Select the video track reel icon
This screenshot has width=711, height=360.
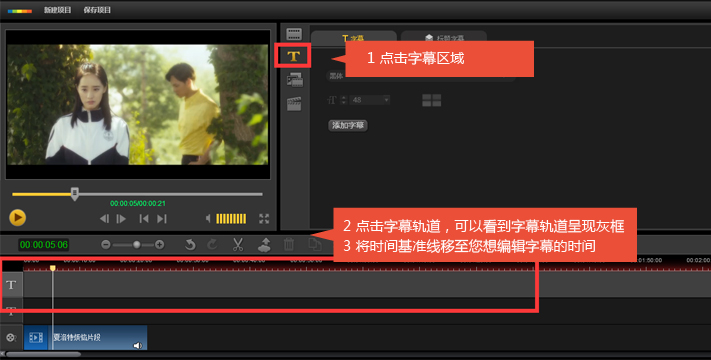pyautogui.click(x=11, y=337)
